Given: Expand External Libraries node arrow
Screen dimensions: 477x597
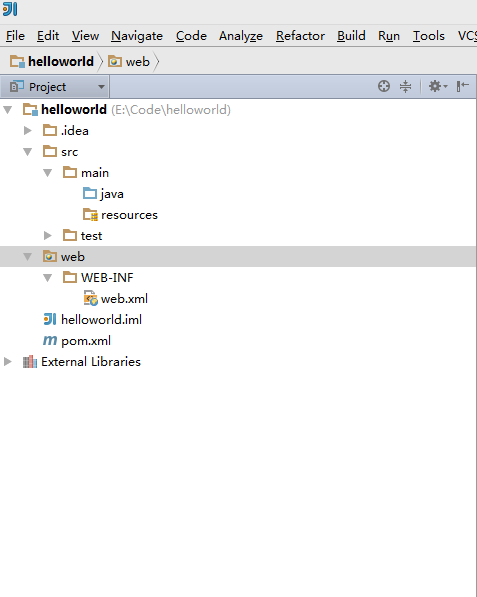Looking at the screenshot, I should click(x=8, y=362).
